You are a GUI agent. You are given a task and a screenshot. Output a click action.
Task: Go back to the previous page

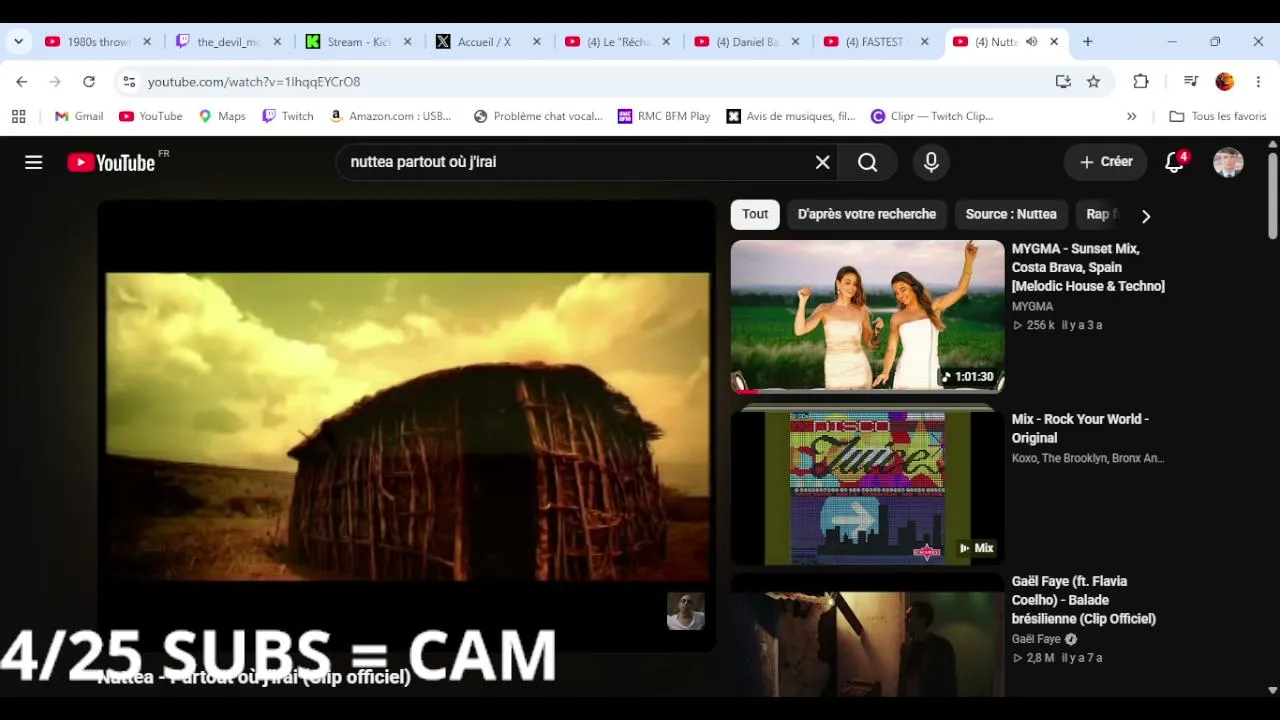[22, 82]
